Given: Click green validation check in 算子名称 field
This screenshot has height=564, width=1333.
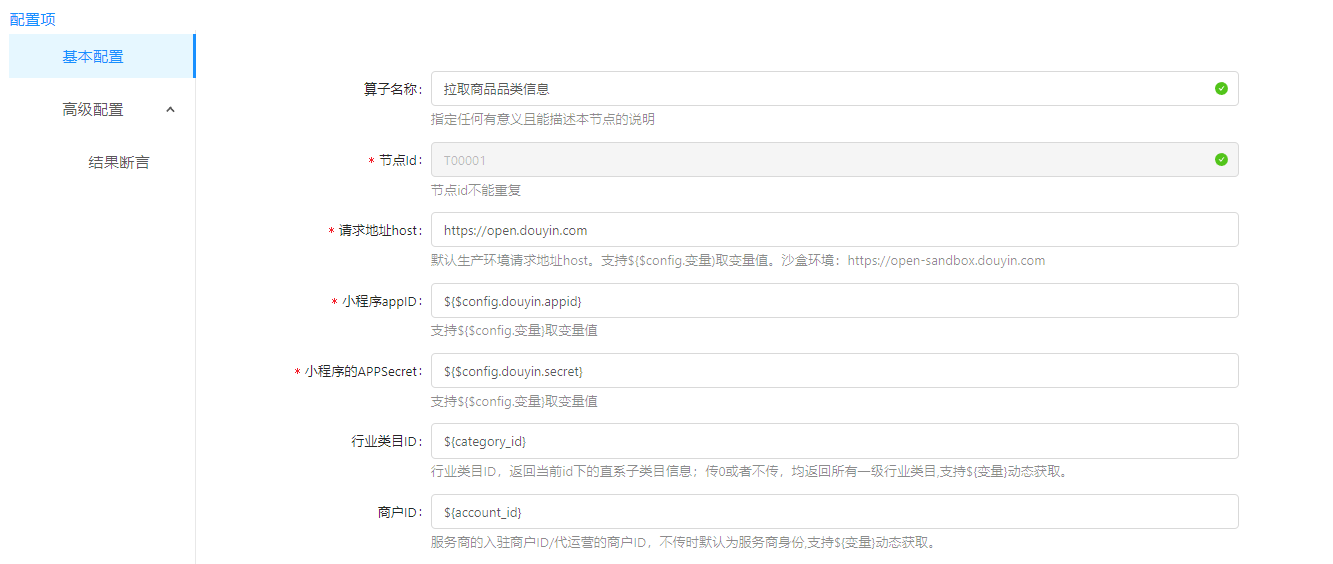Looking at the screenshot, I should pos(1221,89).
